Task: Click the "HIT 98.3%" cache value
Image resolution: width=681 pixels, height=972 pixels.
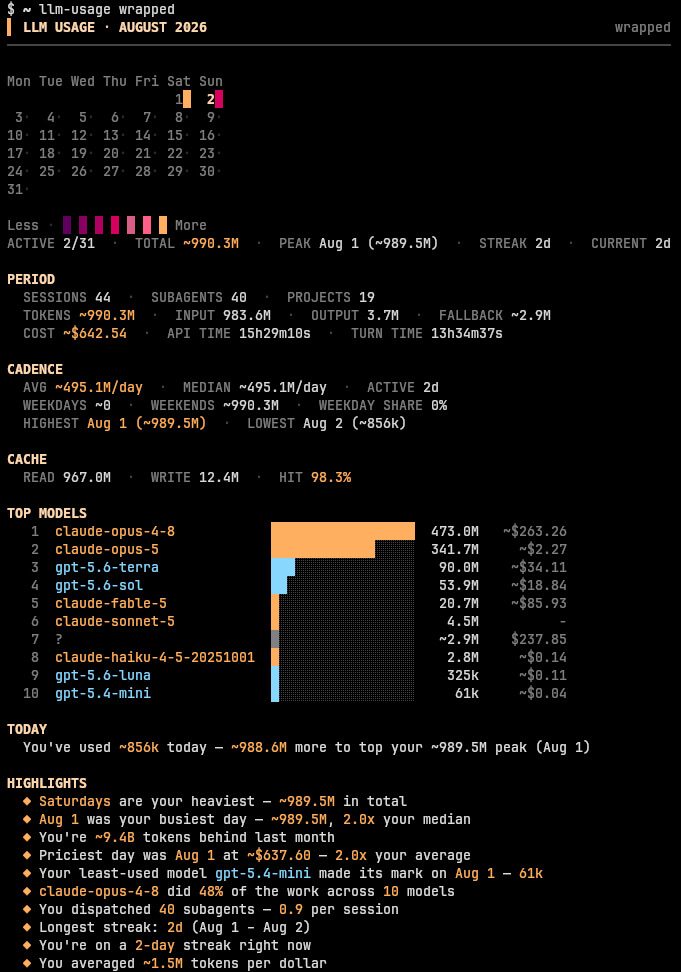Action: (x=315, y=477)
